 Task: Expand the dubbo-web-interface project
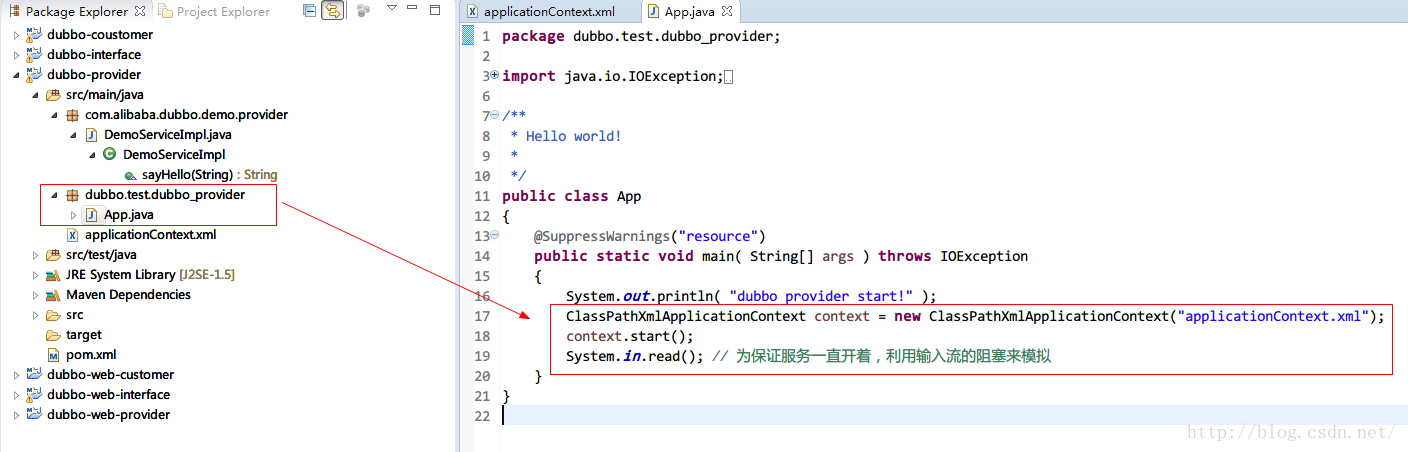(x=16, y=395)
